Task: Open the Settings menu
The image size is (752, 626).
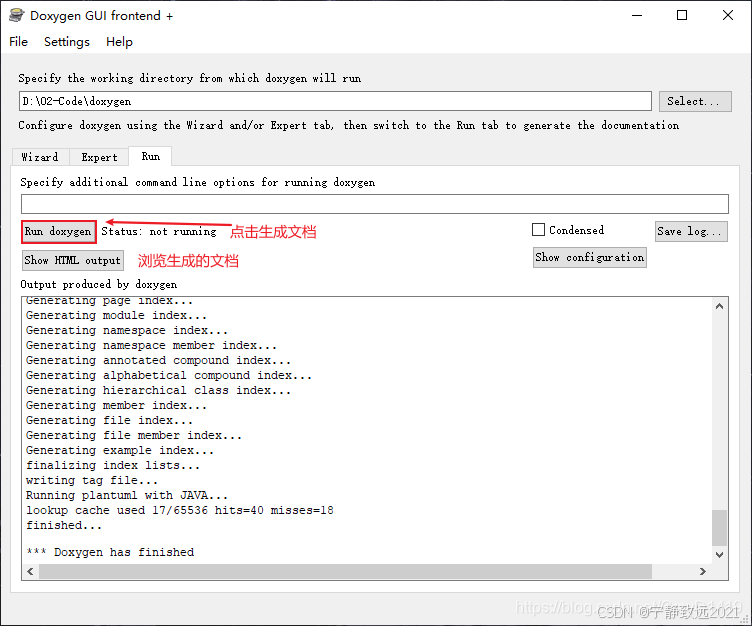Action: click(x=67, y=42)
